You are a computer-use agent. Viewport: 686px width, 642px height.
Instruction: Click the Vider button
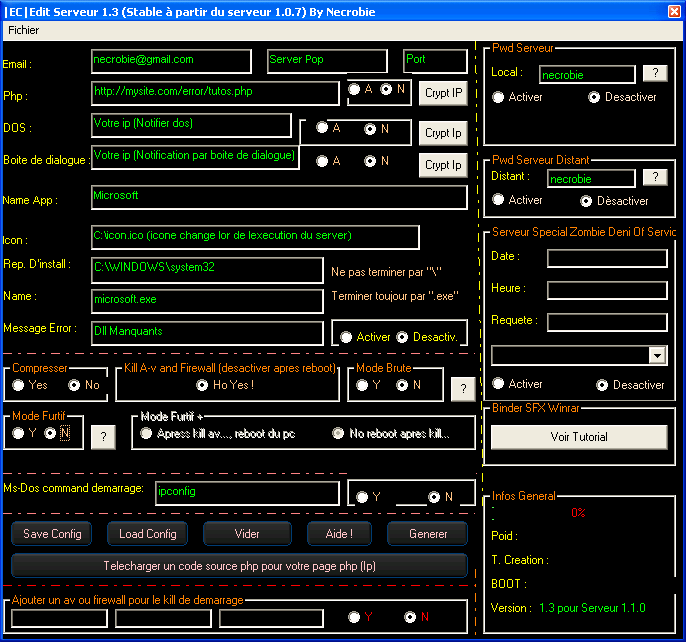[x=246, y=534]
